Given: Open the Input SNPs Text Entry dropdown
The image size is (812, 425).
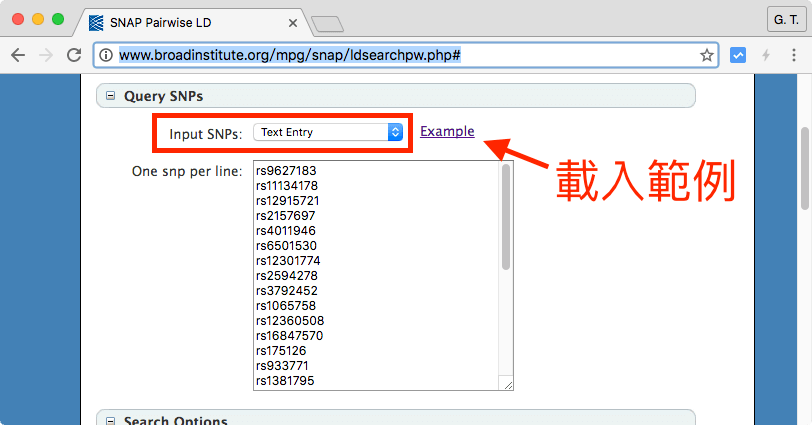Looking at the screenshot, I should pos(328,132).
